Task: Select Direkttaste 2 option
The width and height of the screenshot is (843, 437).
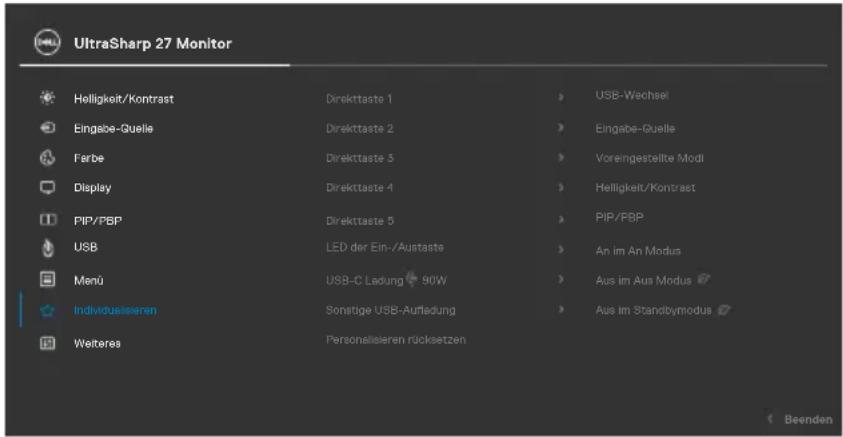Action: point(360,128)
